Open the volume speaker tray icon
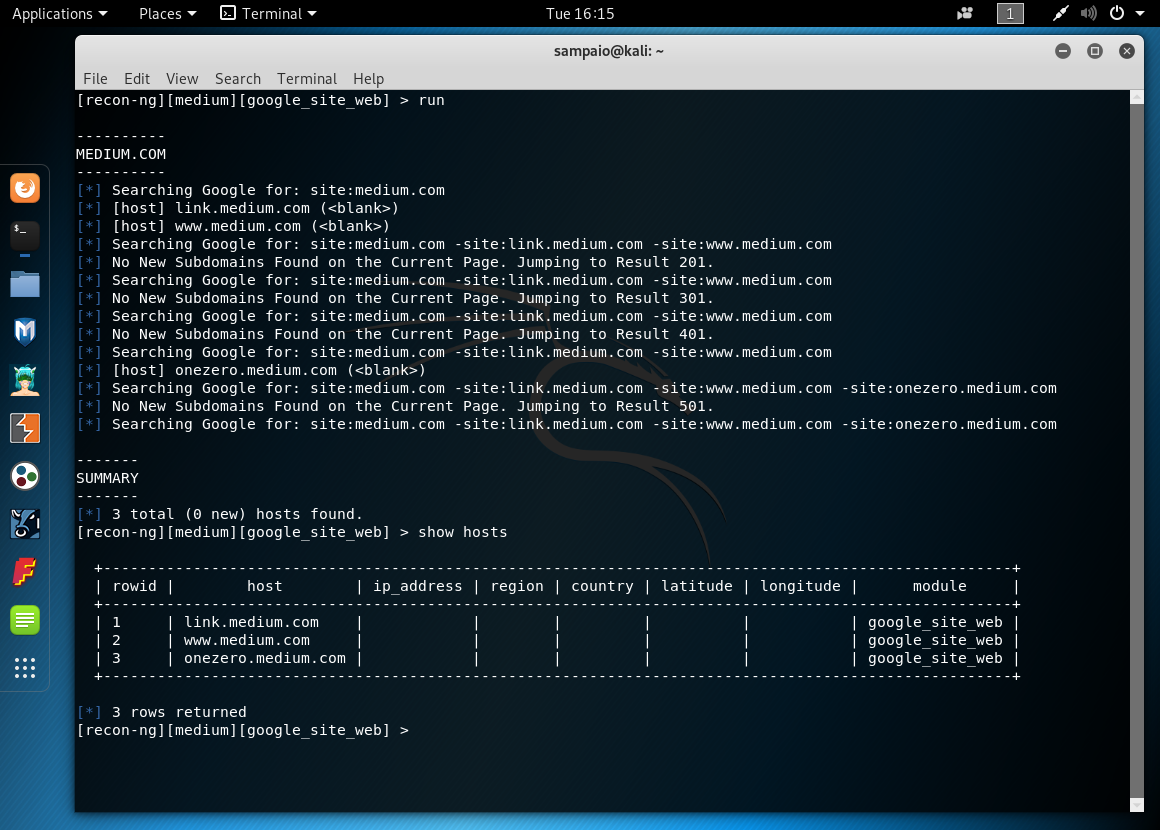The height and width of the screenshot is (830, 1160). click(1088, 13)
